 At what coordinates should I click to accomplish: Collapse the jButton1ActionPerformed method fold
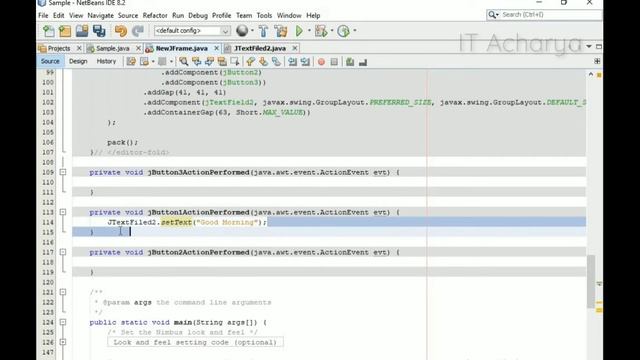click(63, 212)
